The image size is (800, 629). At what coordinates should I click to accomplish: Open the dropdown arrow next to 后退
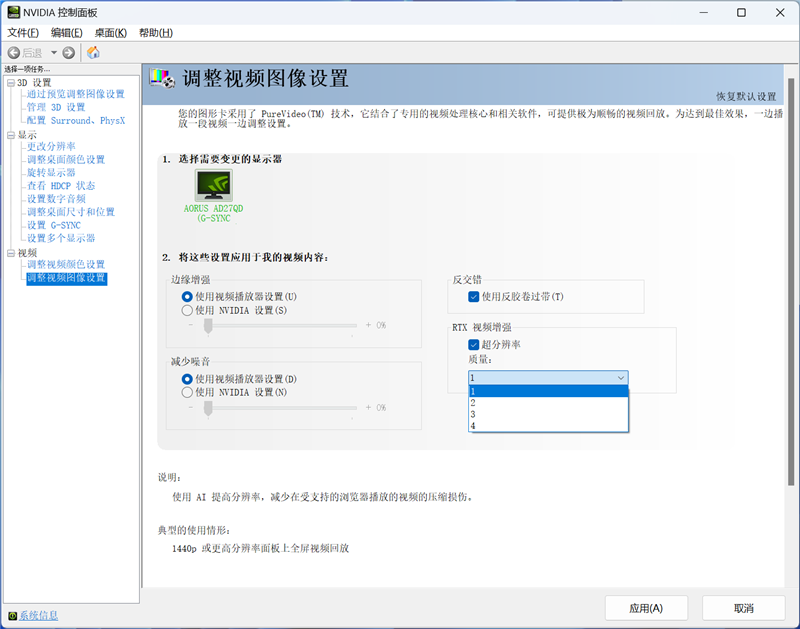53,52
